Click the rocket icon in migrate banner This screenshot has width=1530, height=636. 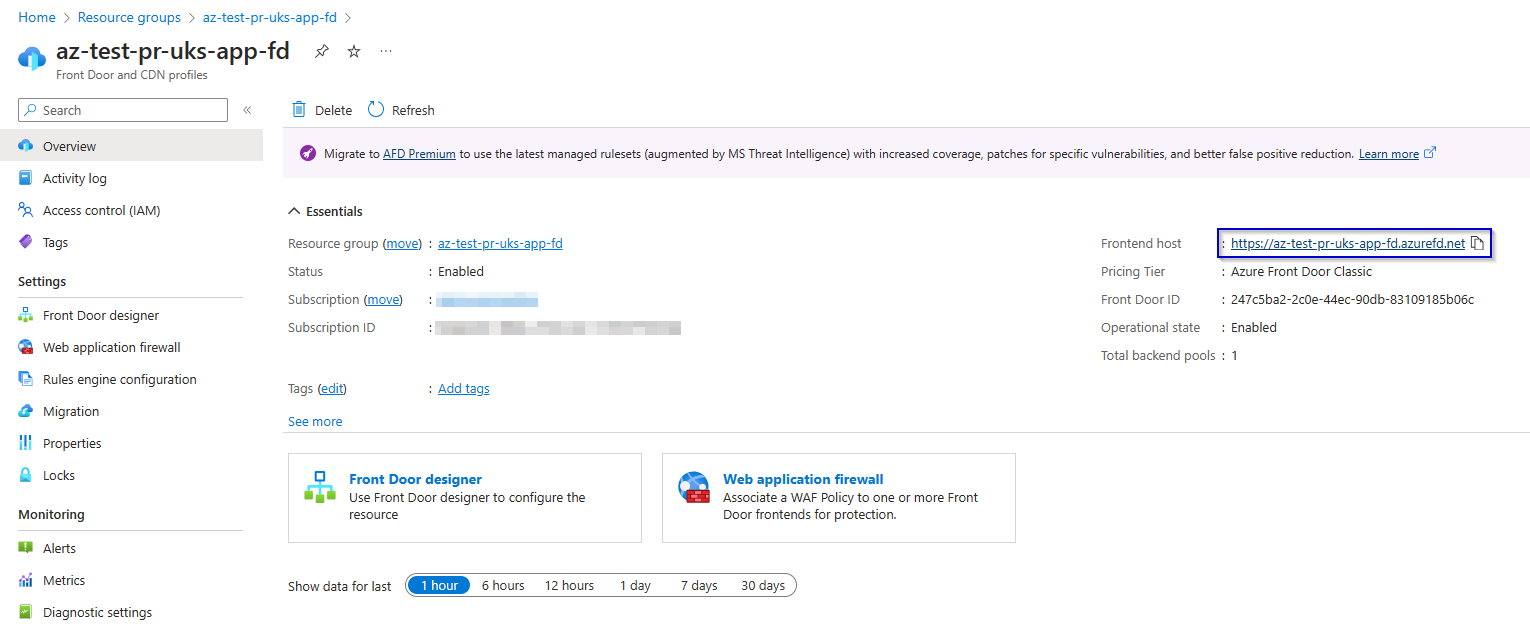pos(308,154)
